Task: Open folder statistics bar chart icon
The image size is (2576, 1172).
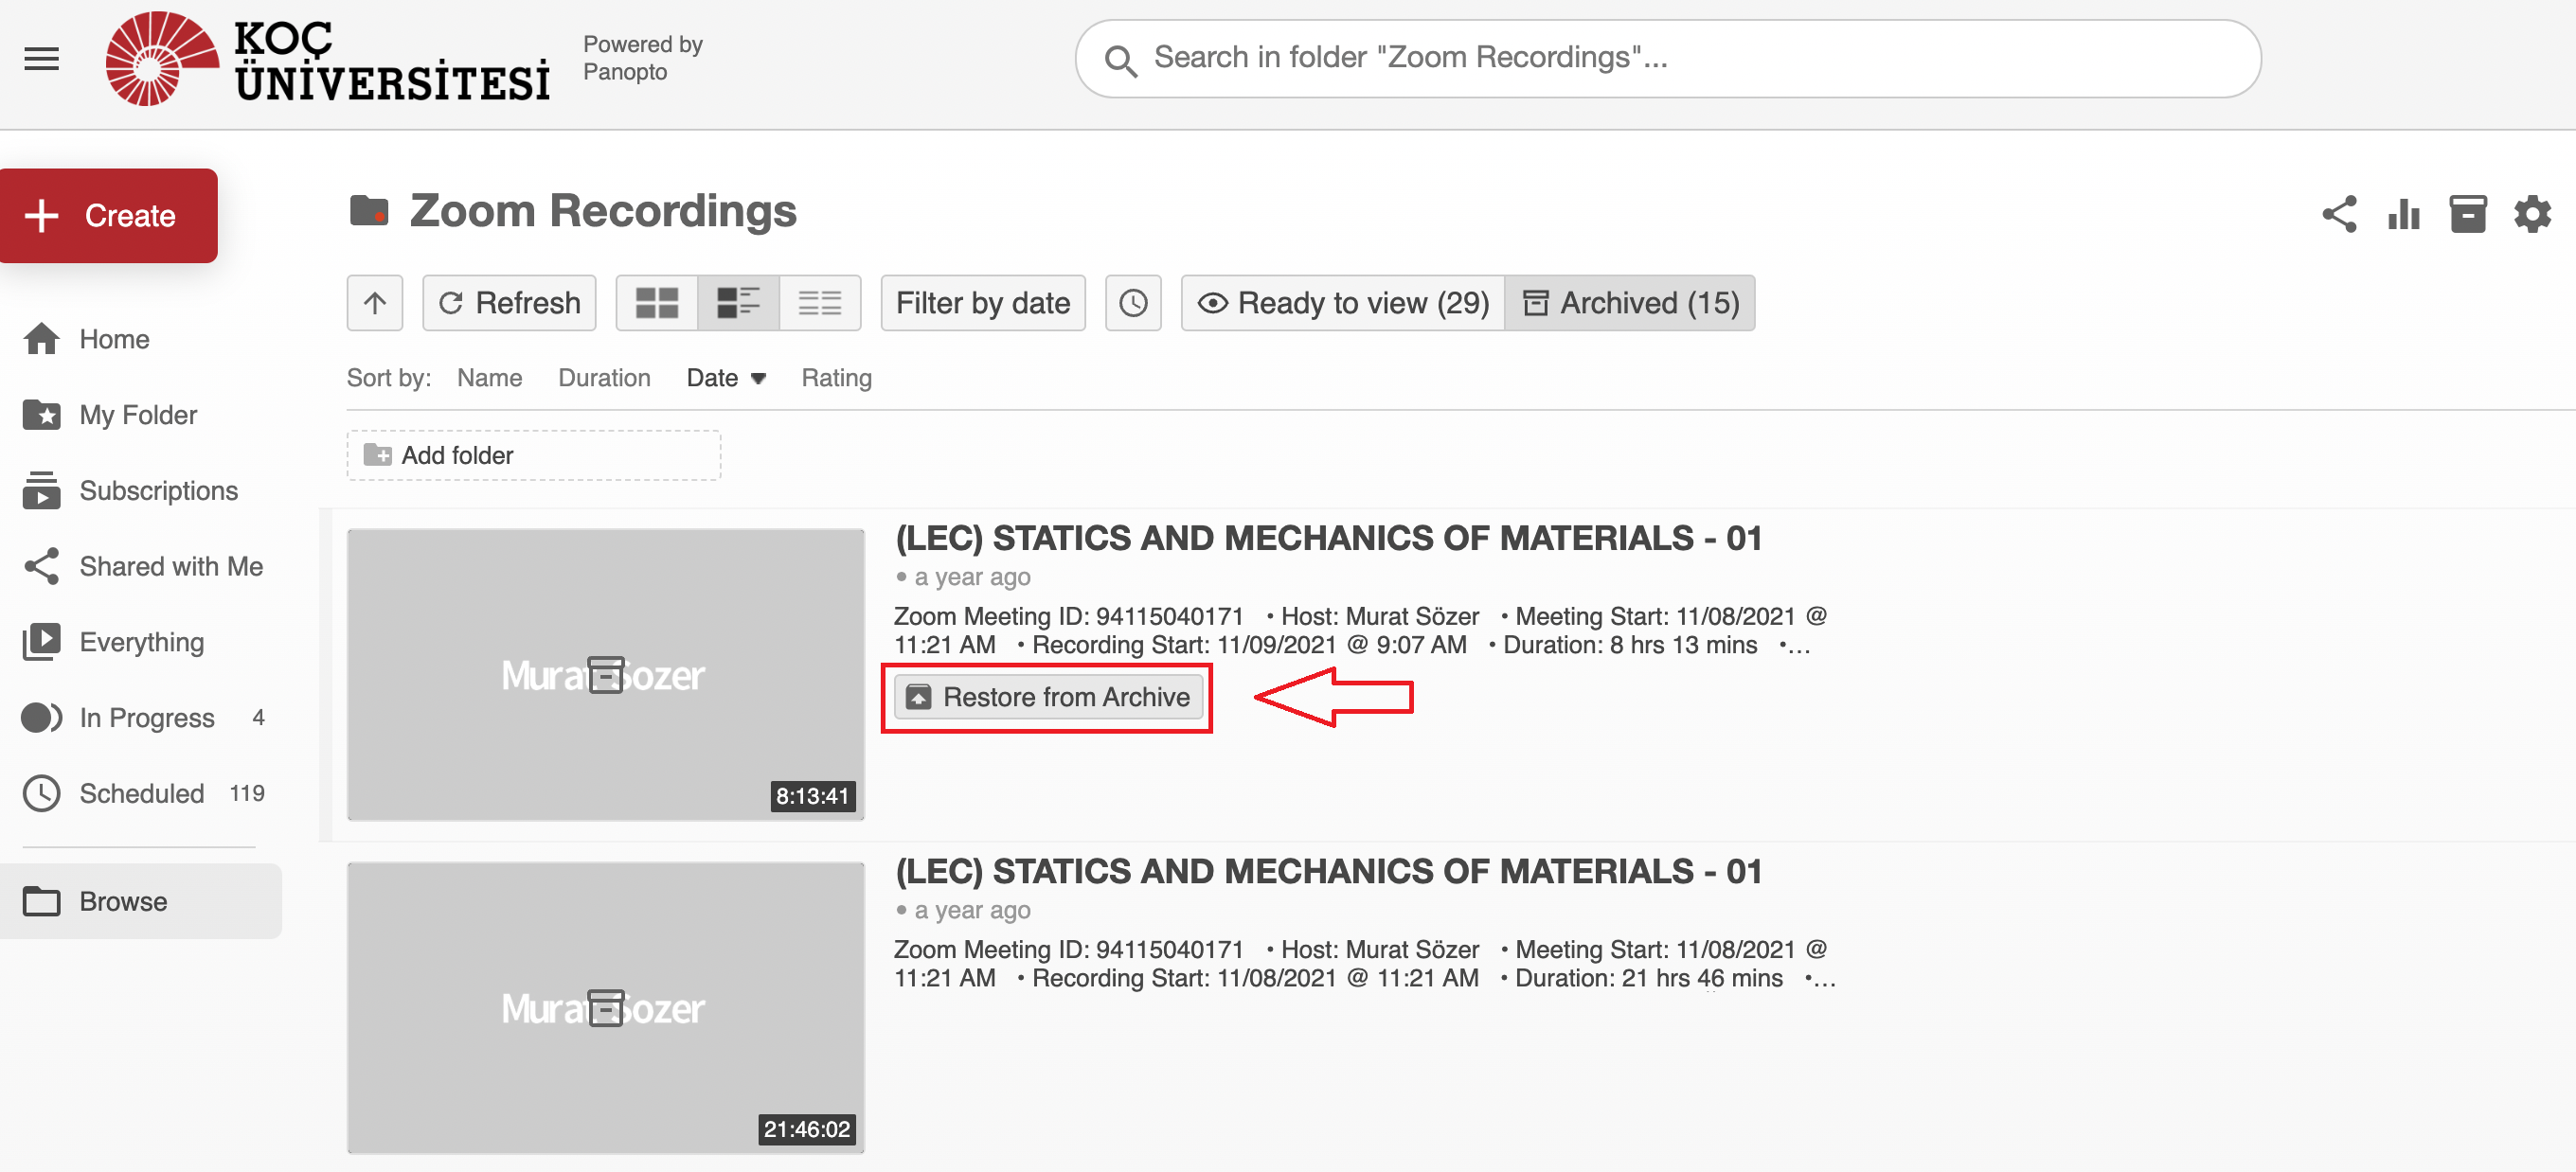Action: 2403,214
